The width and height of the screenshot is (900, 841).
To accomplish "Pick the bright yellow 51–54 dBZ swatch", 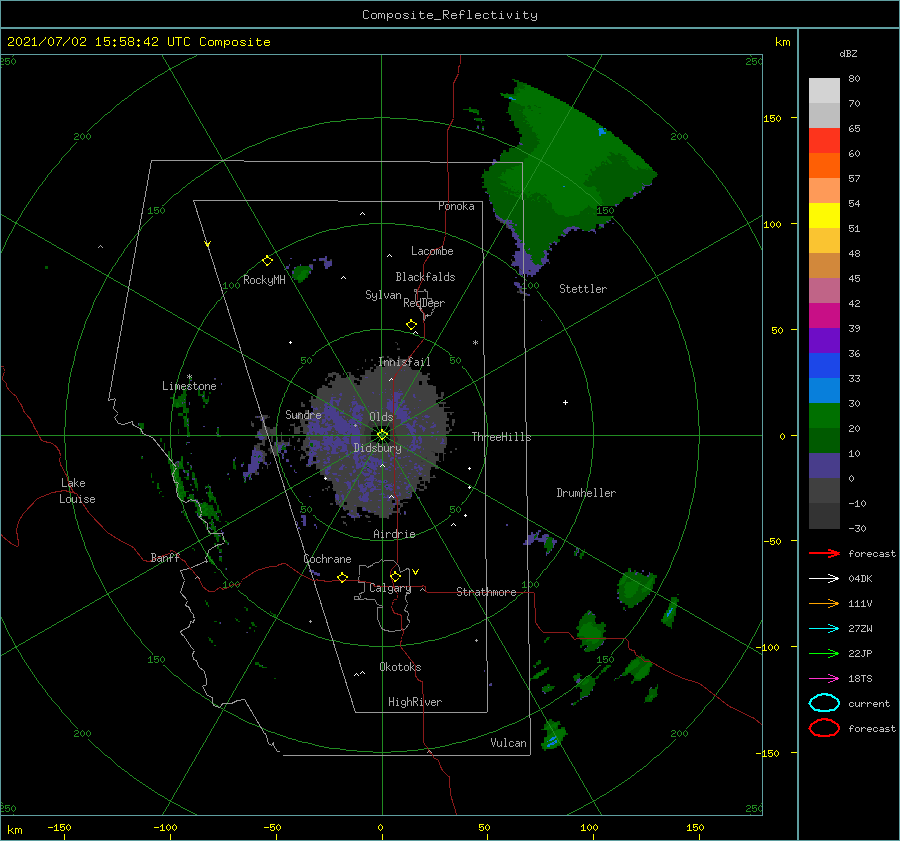I will (824, 216).
